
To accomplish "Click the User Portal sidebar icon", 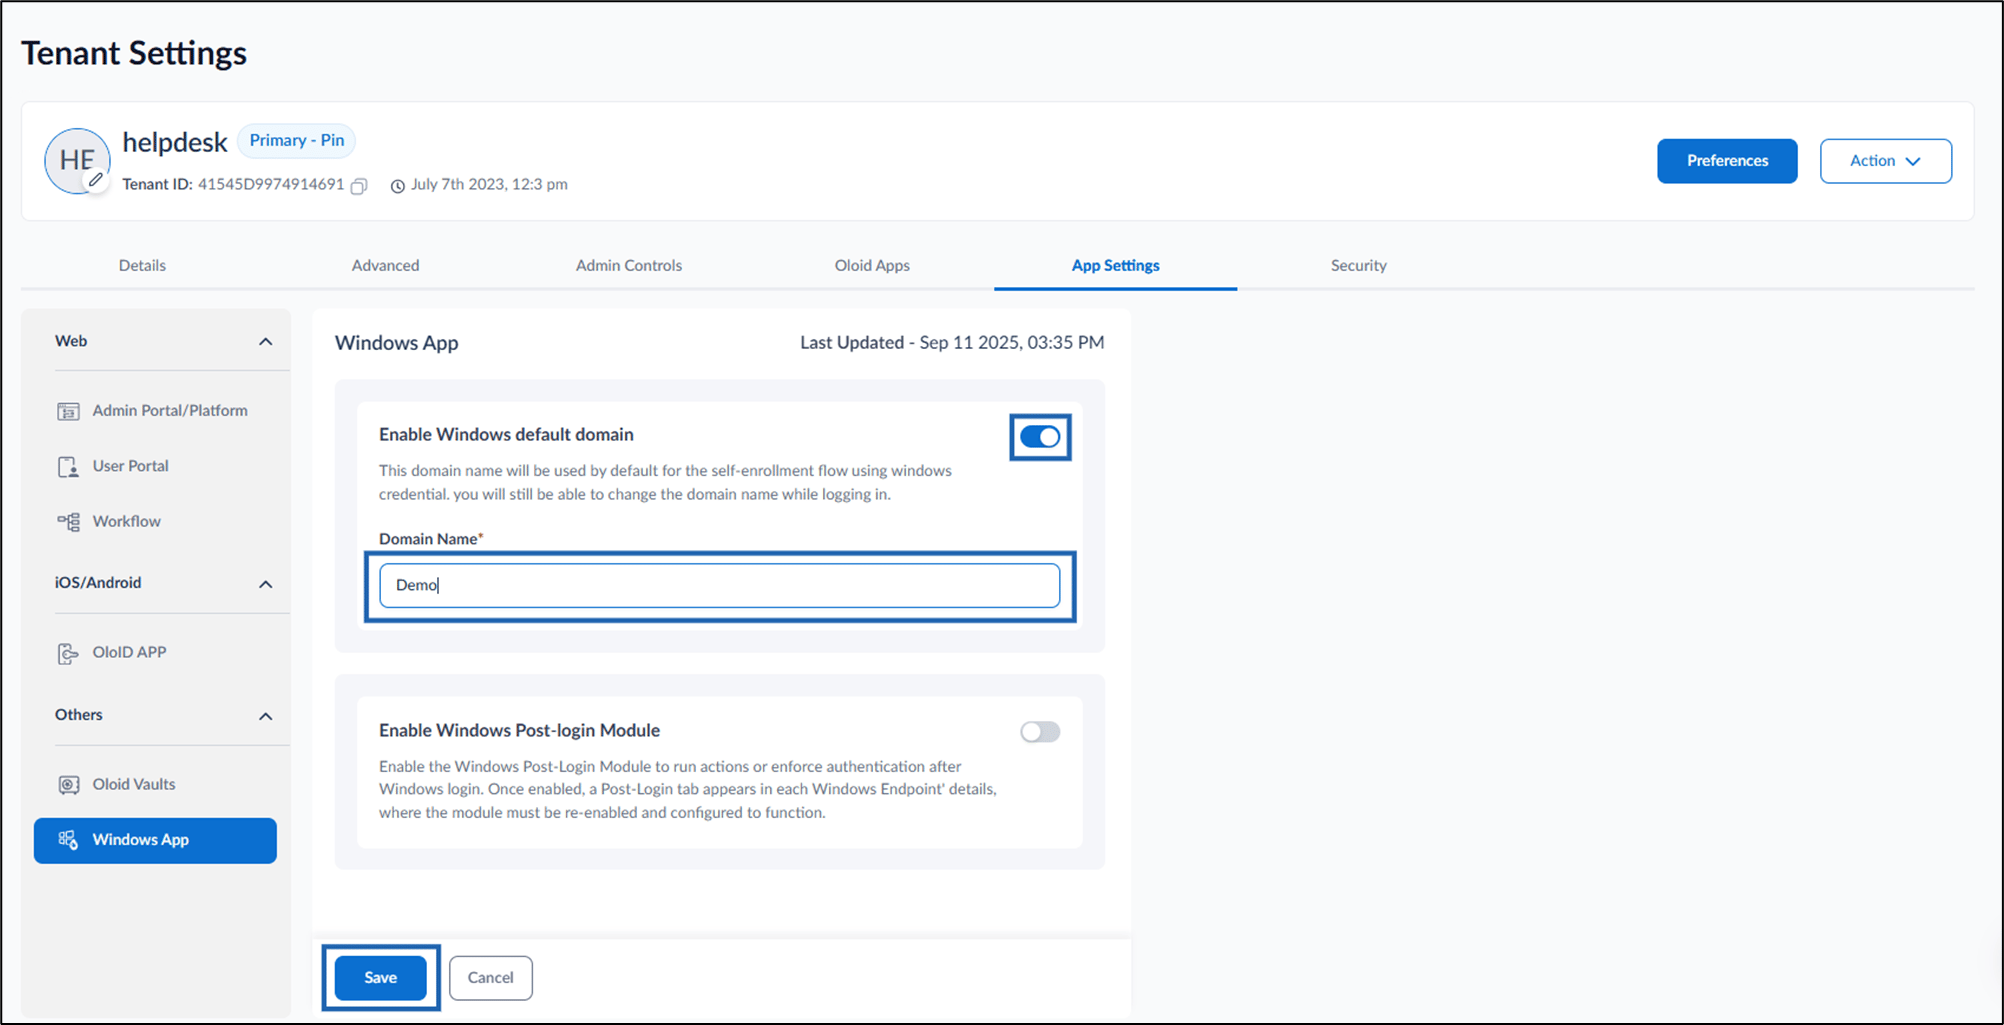I will click(68, 466).
